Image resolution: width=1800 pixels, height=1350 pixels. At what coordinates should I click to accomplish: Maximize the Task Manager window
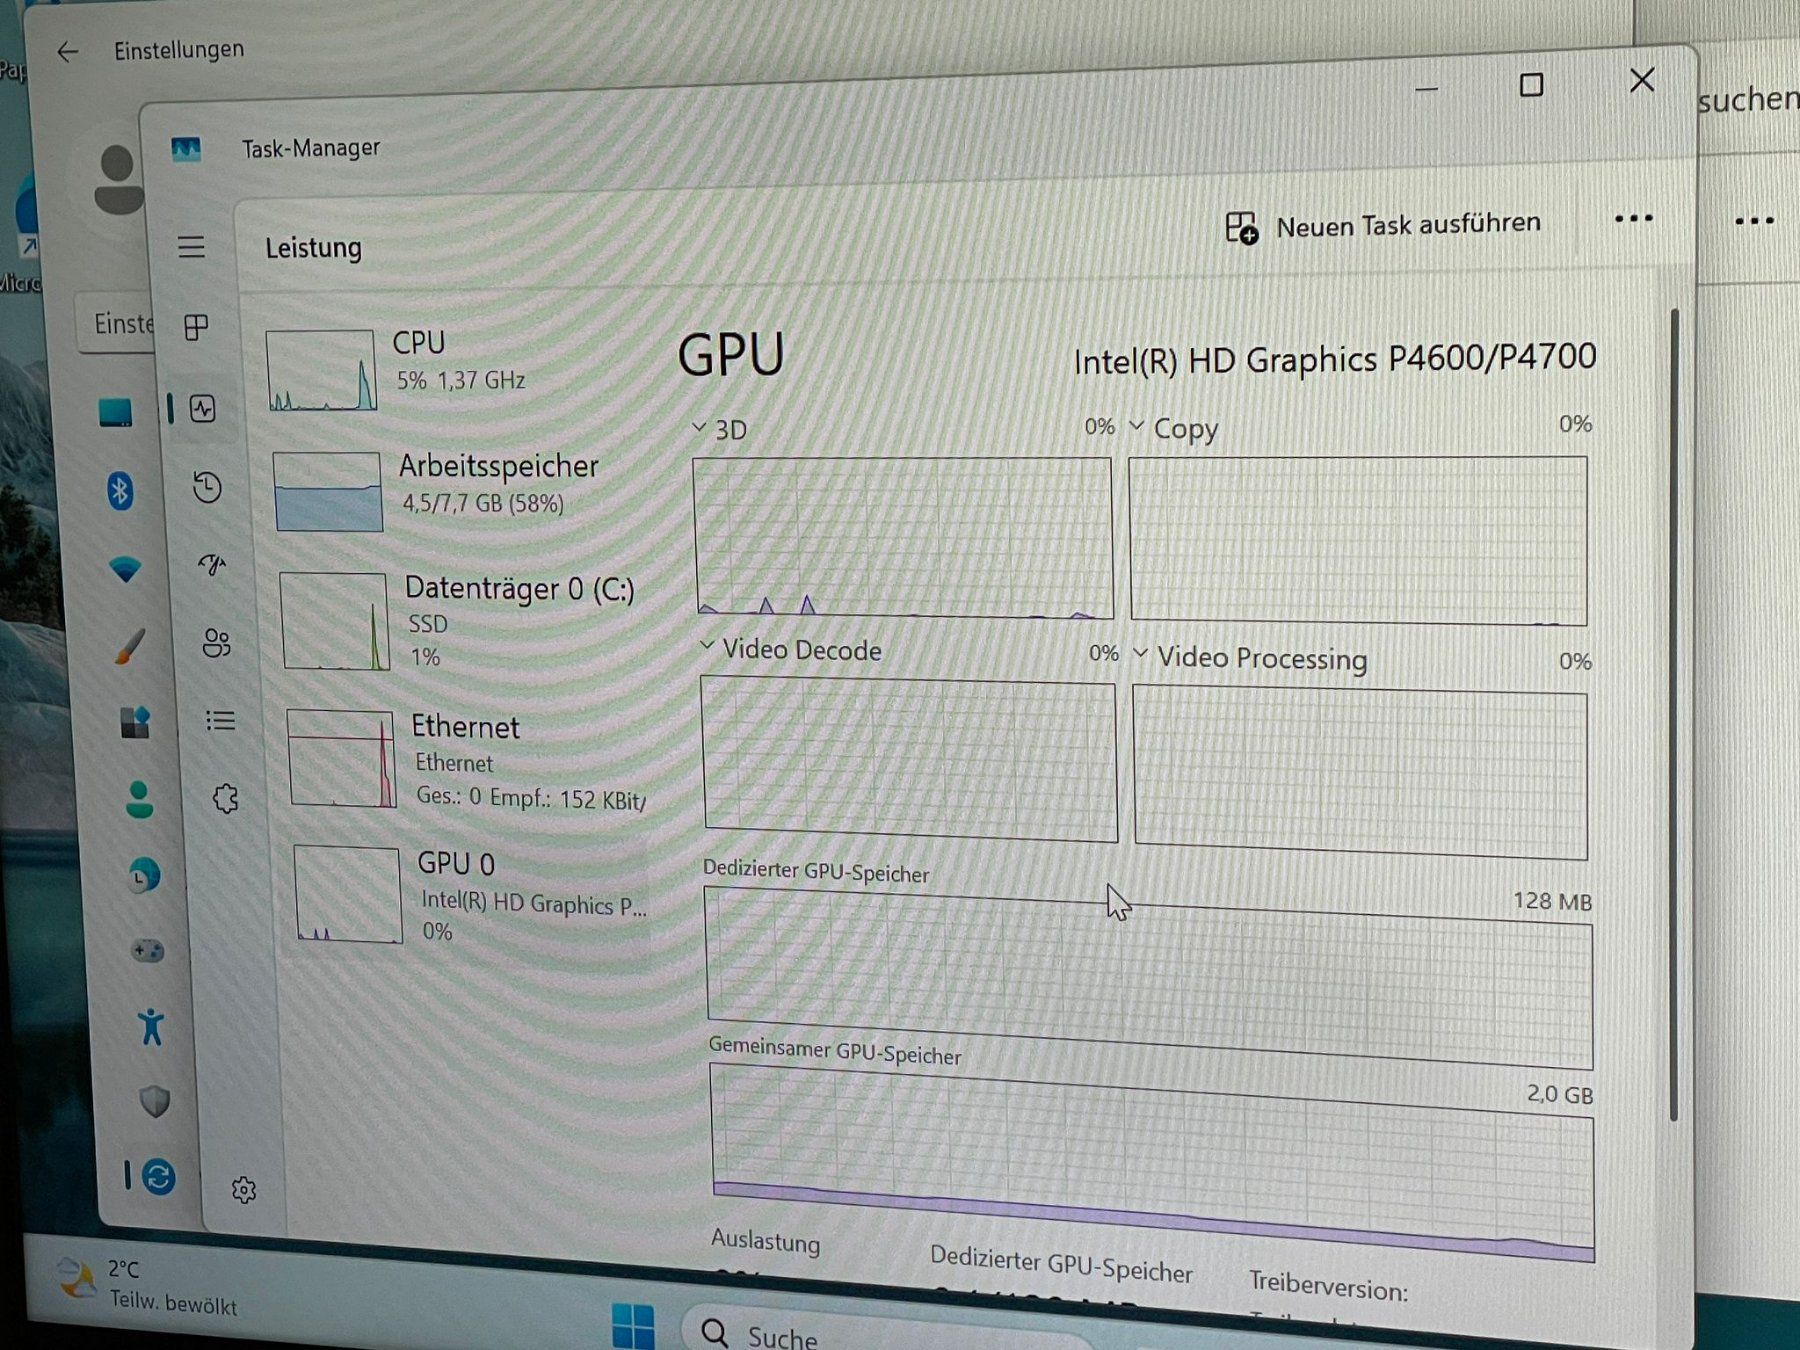pos(1531,85)
